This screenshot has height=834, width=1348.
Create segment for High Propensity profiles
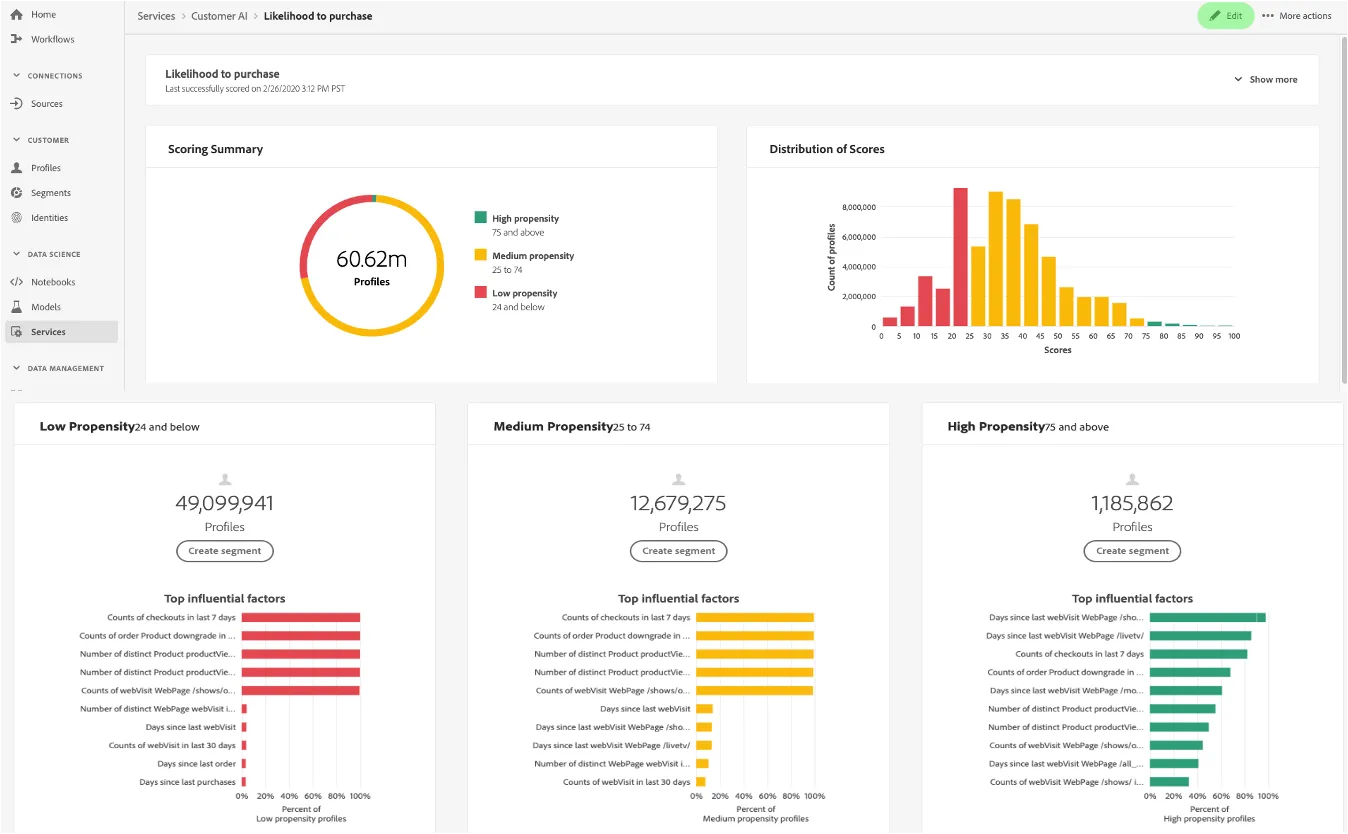tap(1132, 551)
